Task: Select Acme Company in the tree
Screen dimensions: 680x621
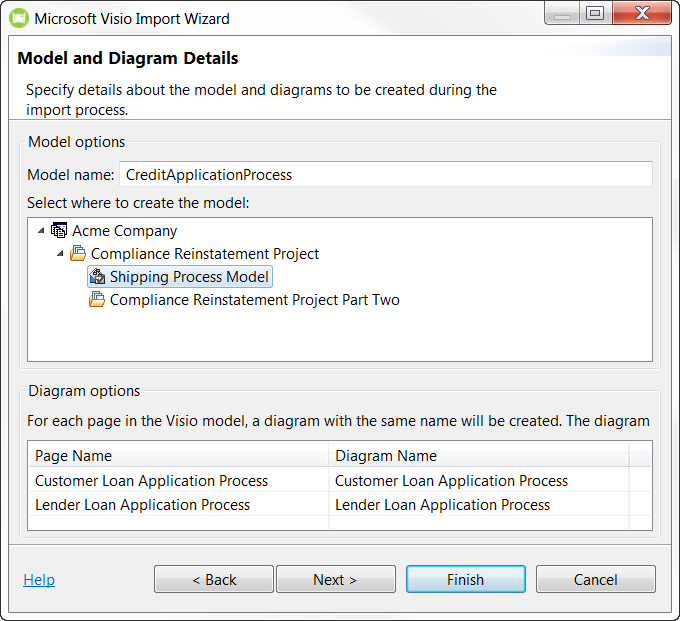Action: [124, 231]
